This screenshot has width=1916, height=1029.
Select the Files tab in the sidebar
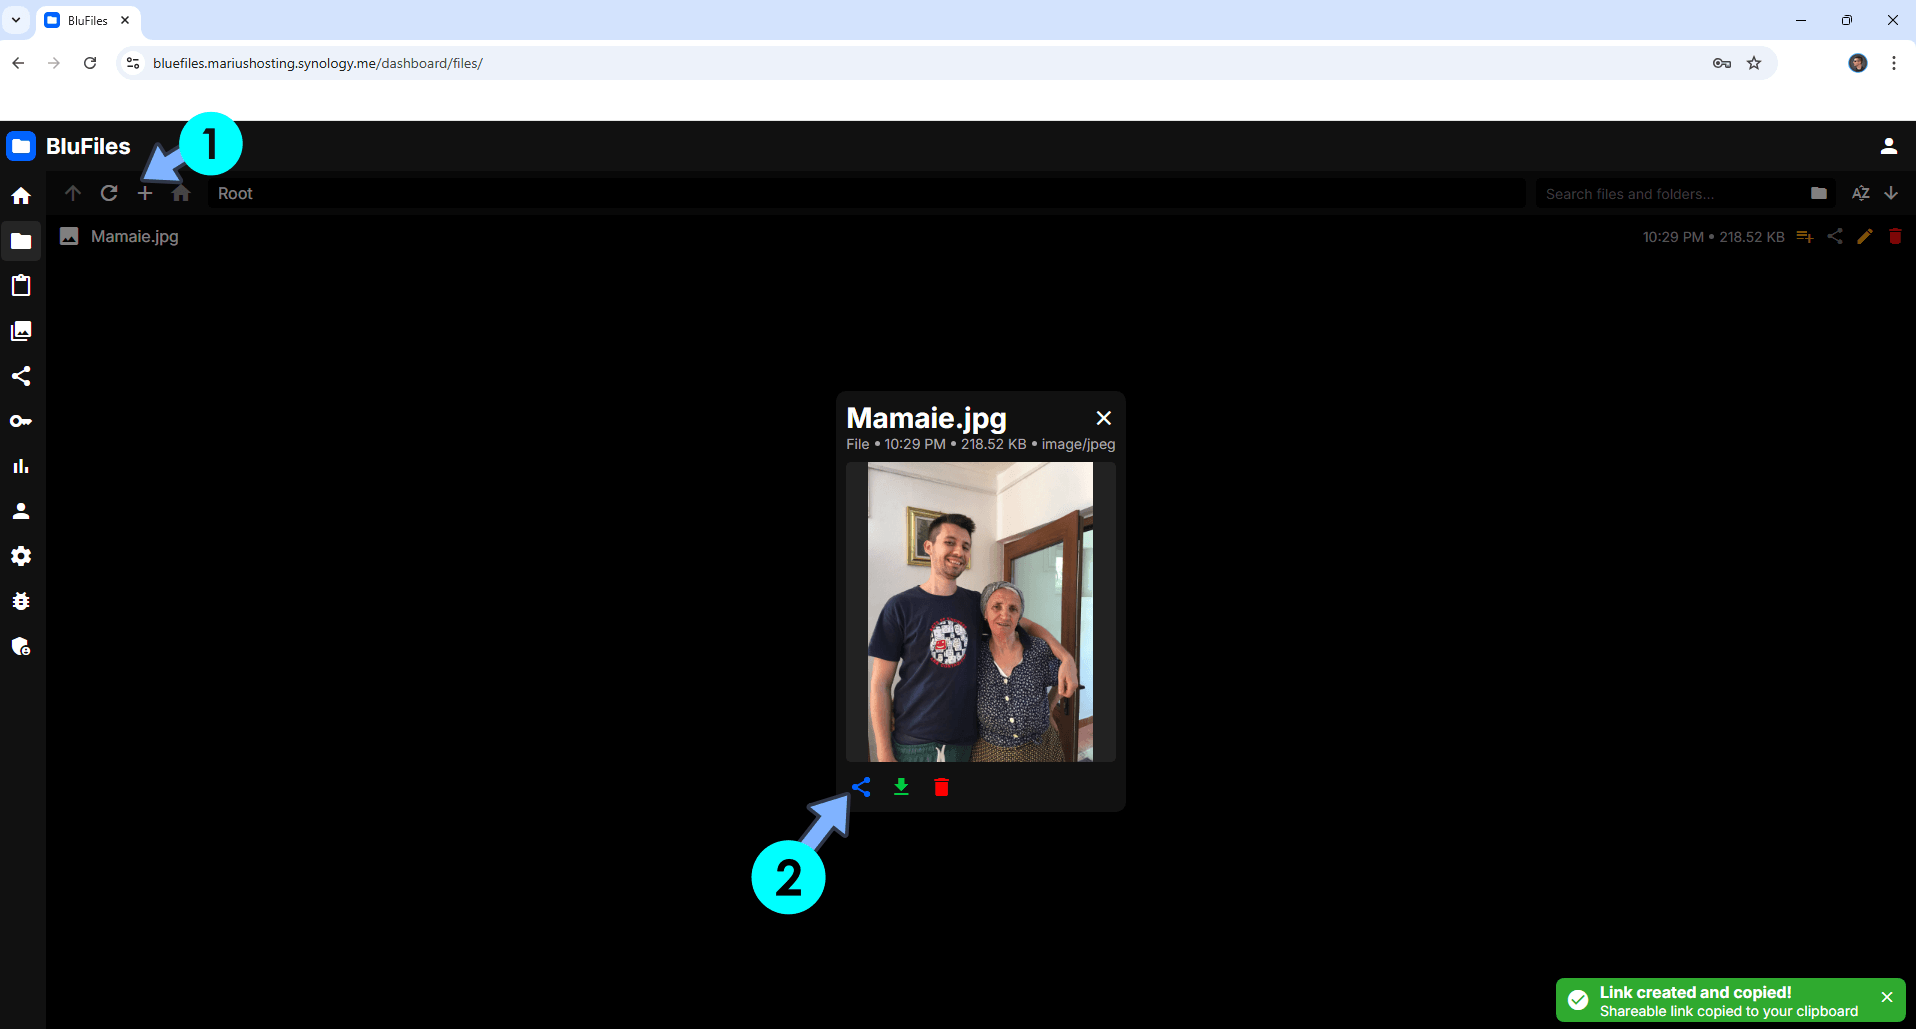(x=21, y=241)
